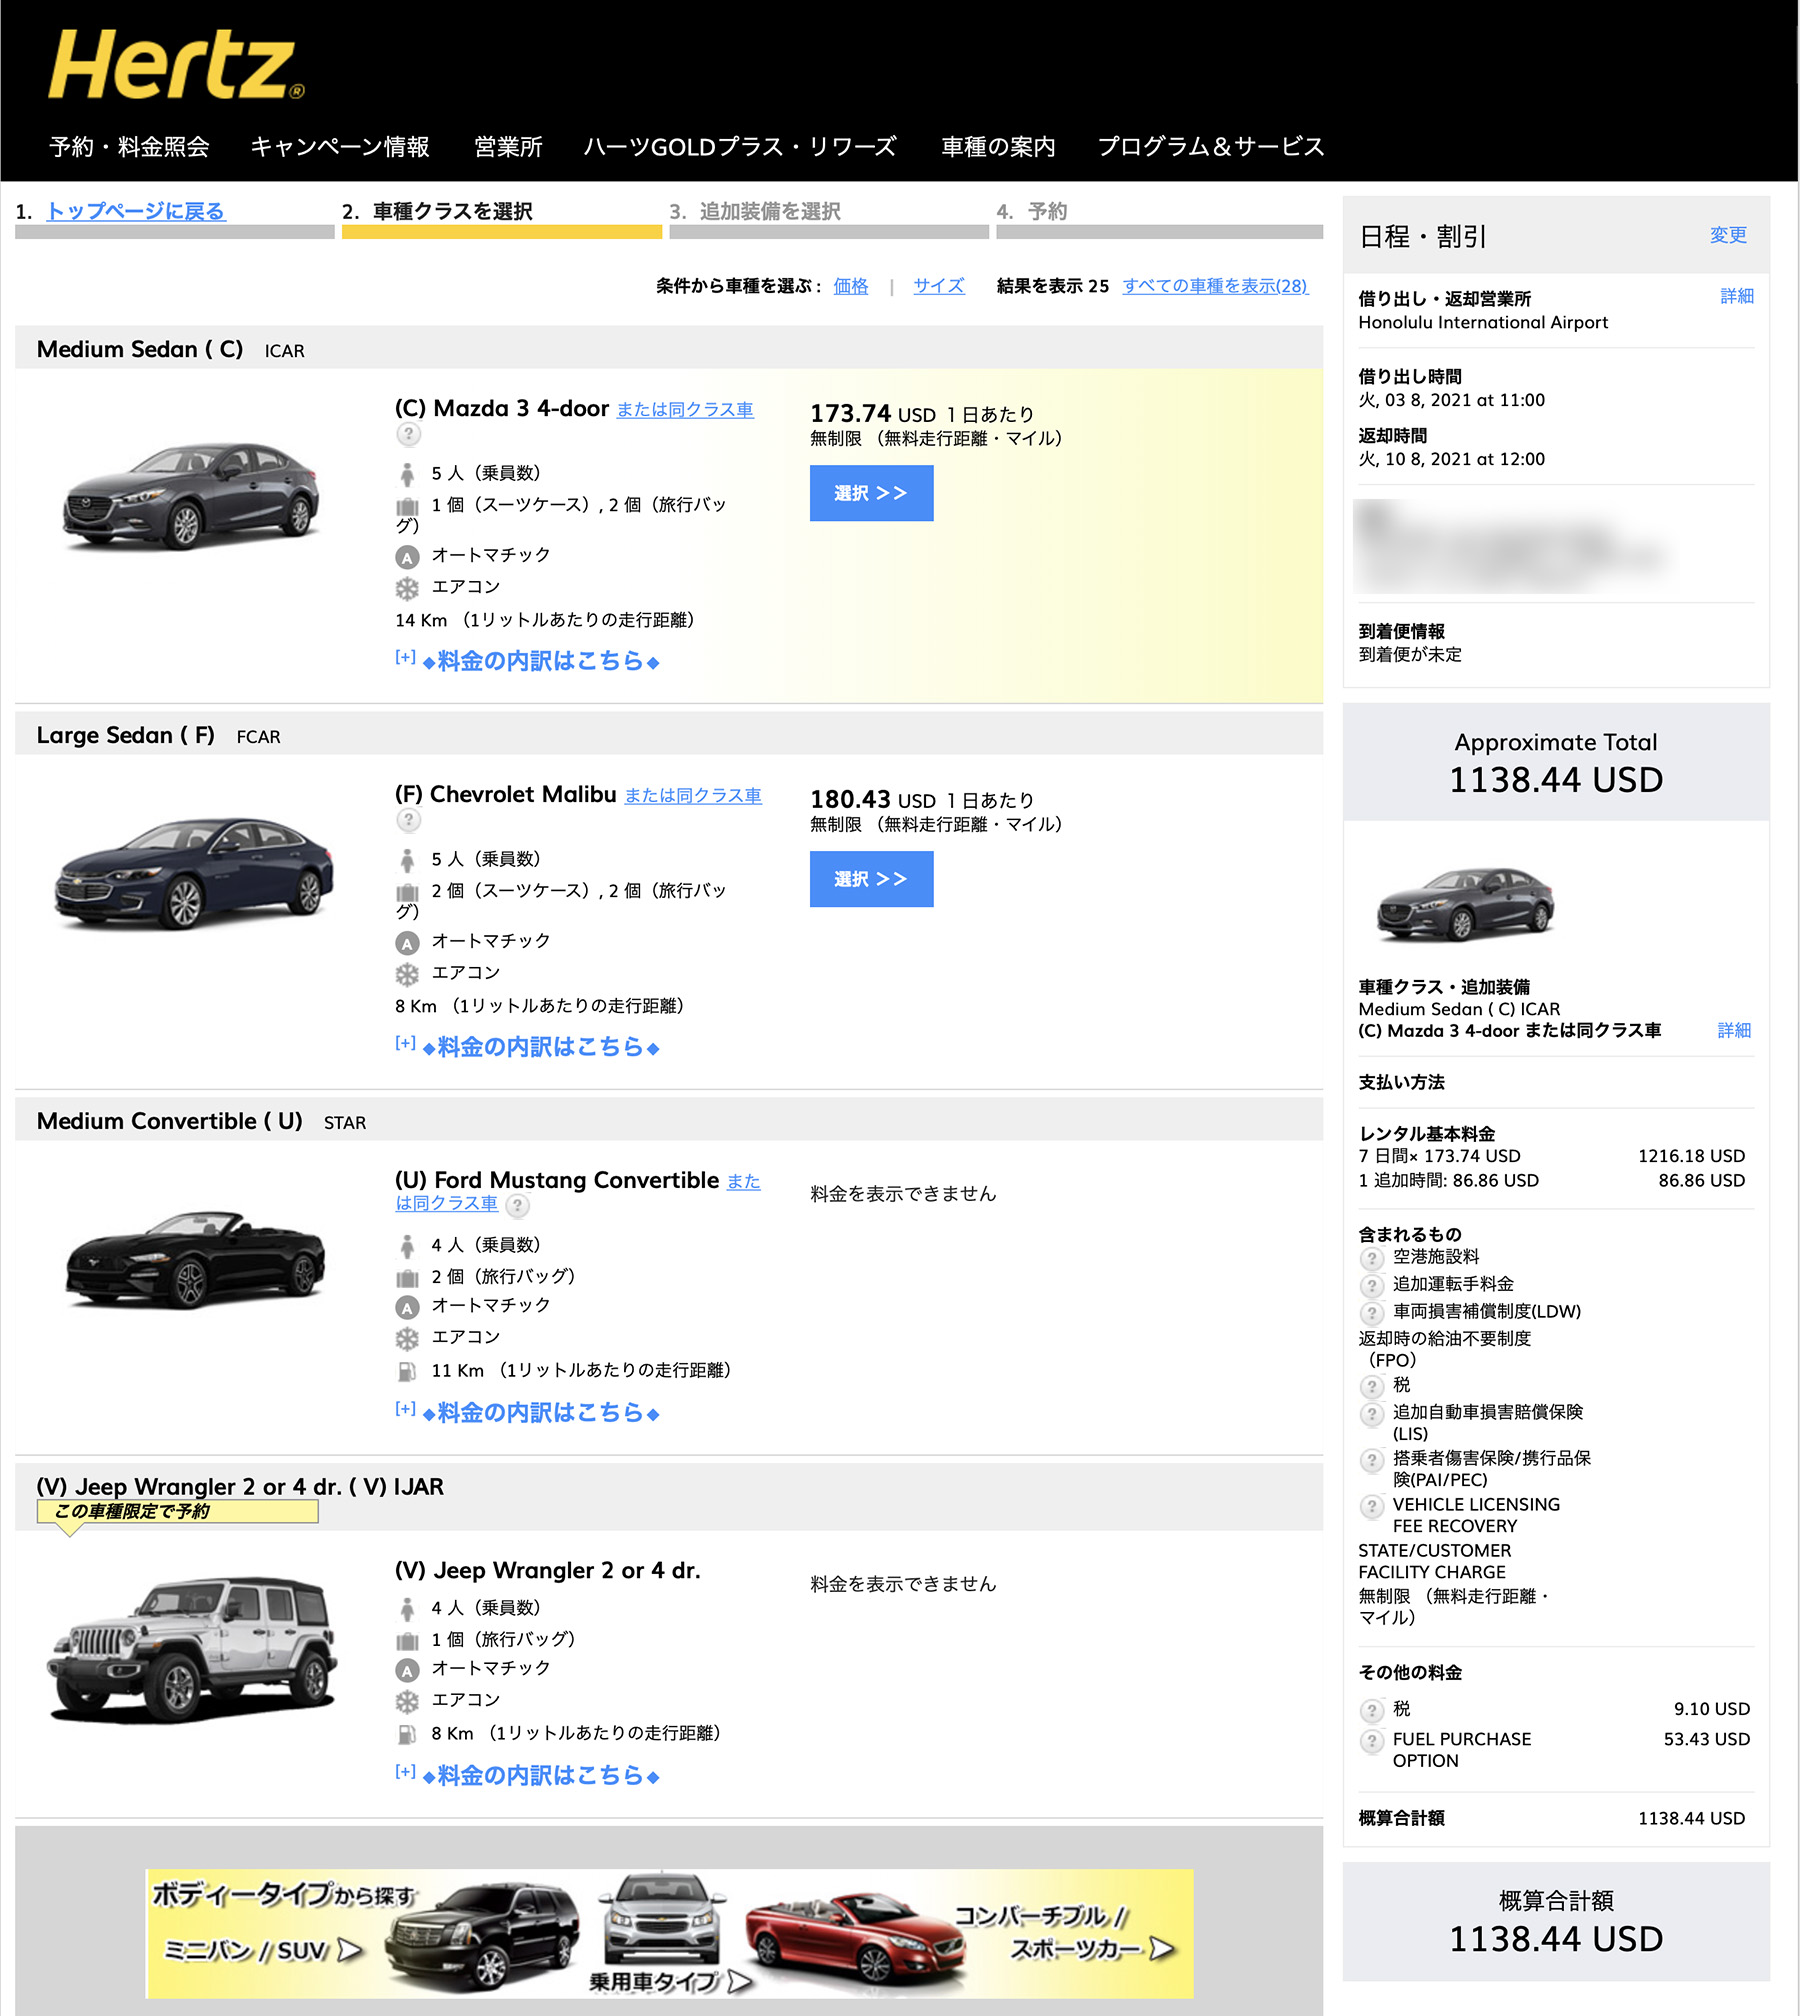
Task: Click help icon next to 税 9.10 USD
Action: [1372, 1710]
